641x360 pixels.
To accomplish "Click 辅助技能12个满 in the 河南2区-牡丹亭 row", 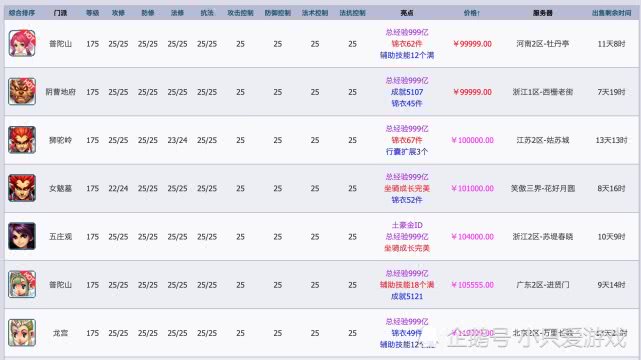I will coord(407,55).
